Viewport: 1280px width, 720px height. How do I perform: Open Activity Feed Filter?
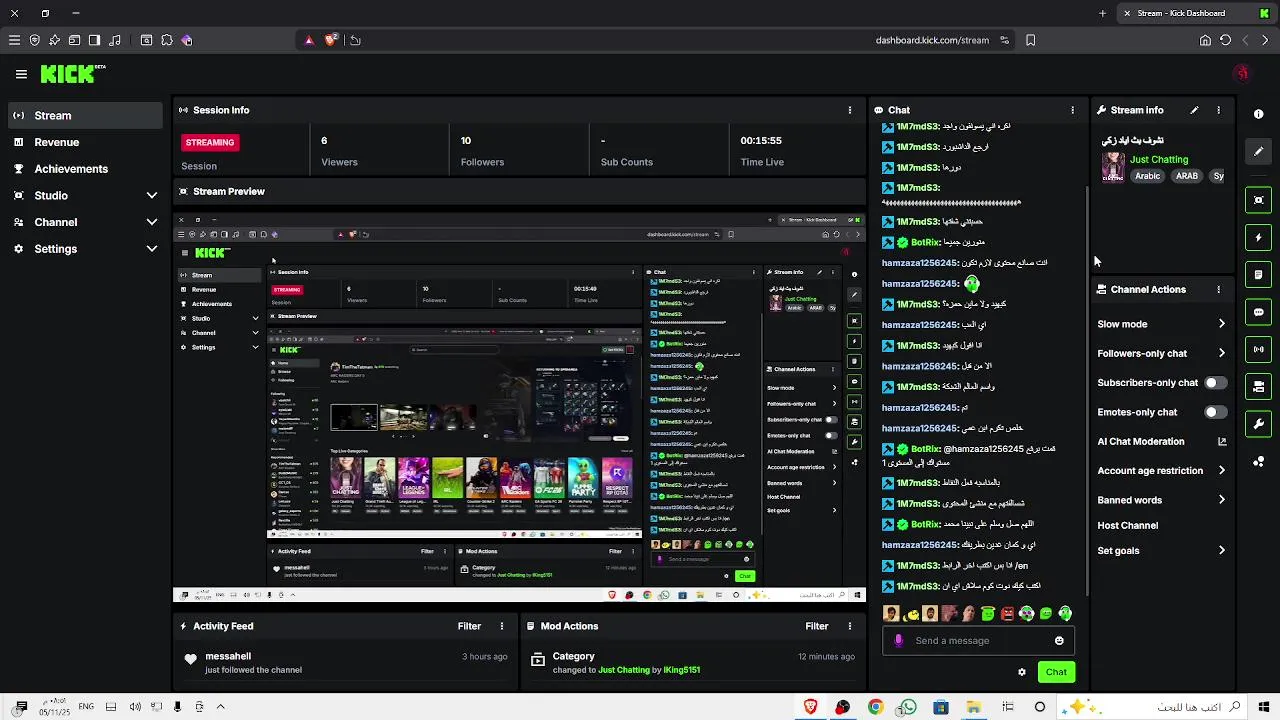(x=469, y=626)
